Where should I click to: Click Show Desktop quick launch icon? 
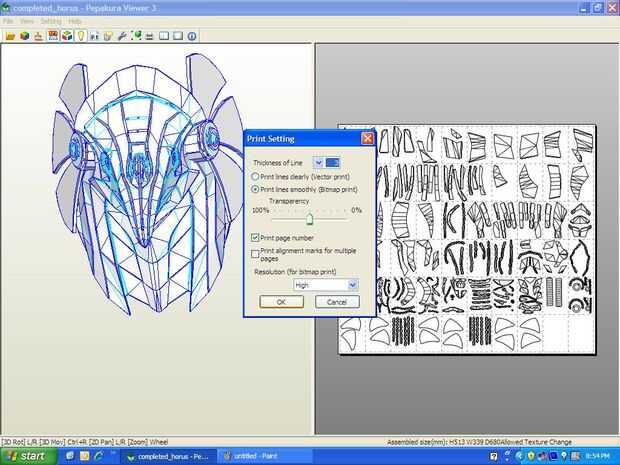tap(70, 456)
